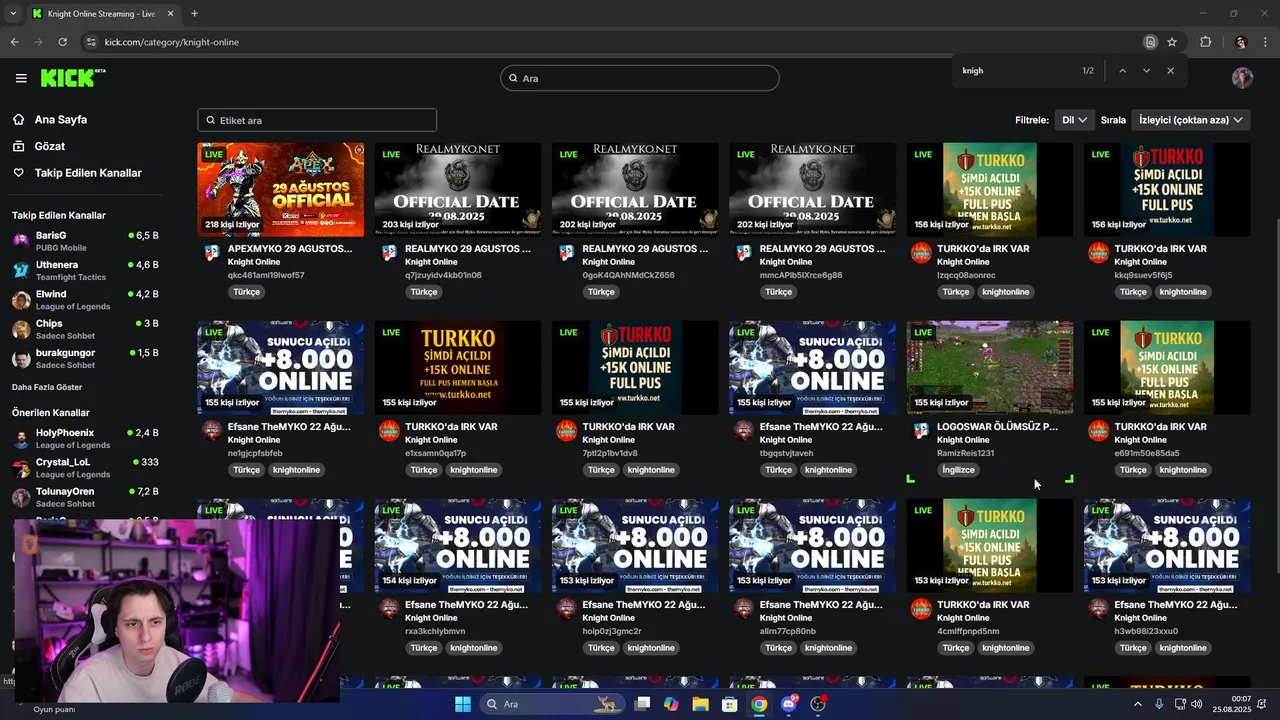Click the Etiket ara tag search box
Viewport: 1280px width, 720px height.
(317, 120)
